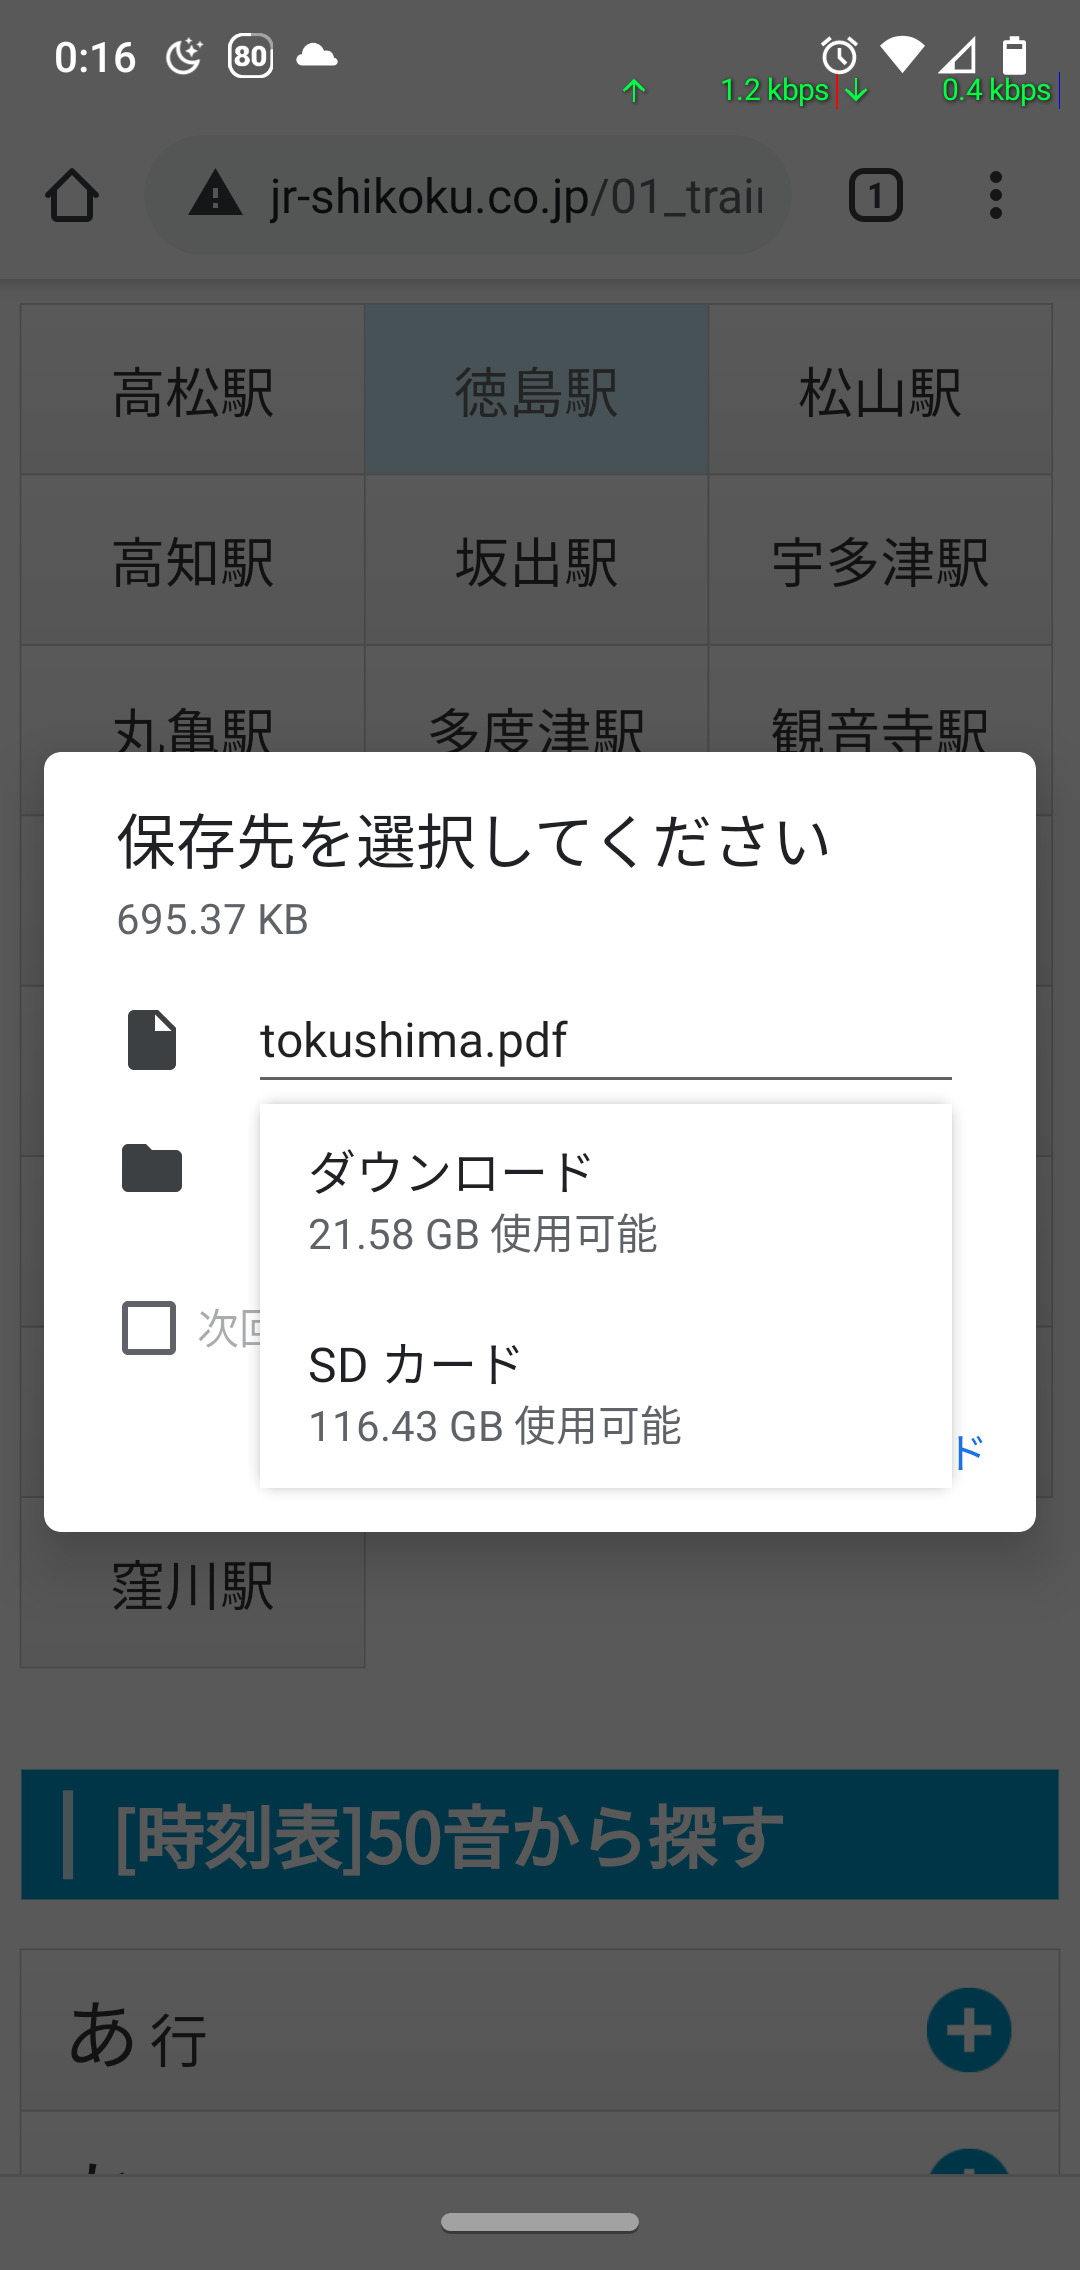Select the 高松駅 station cell
1080x2270 pixels.
(193, 391)
